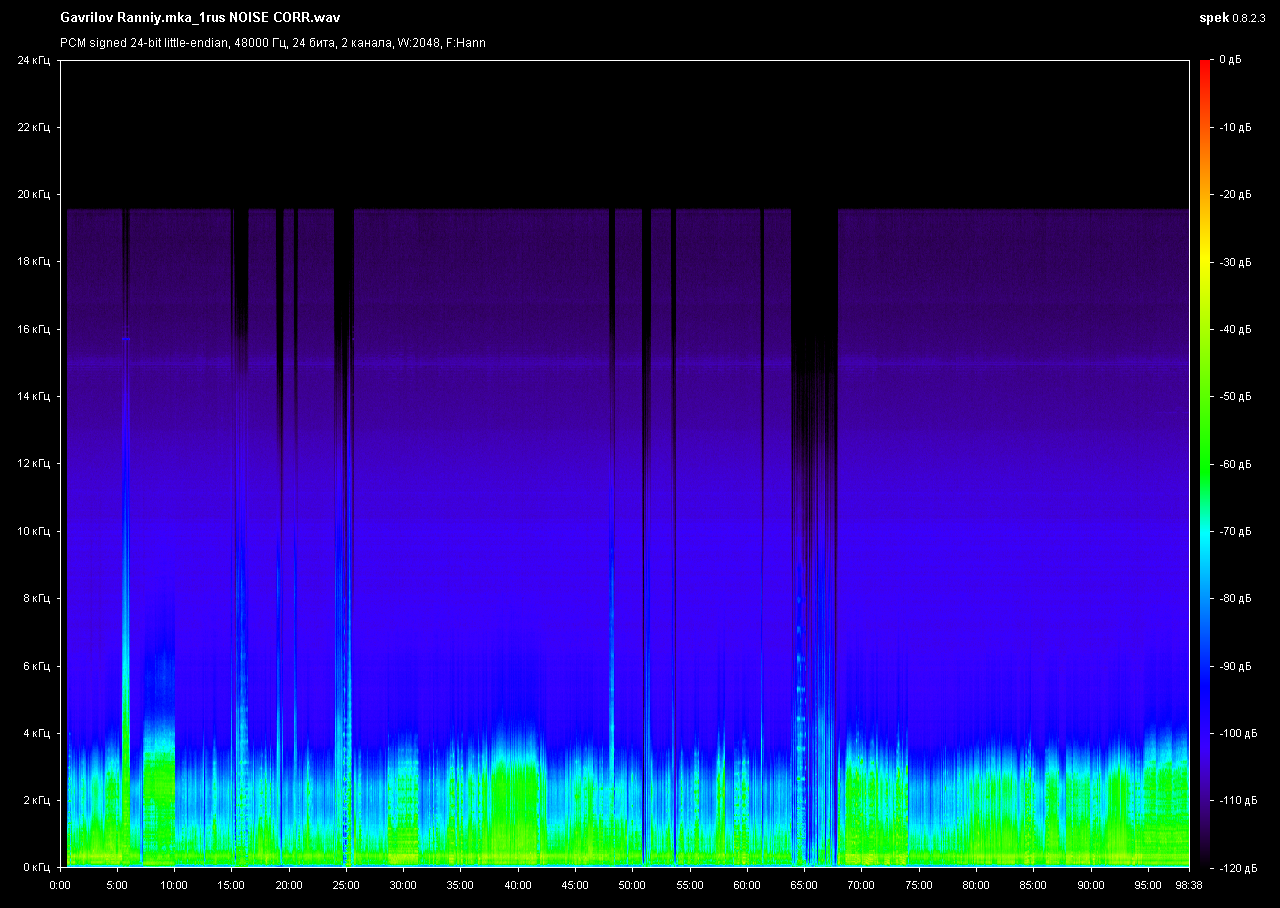Click the PCM signed 24-bit audio info line
The height and width of the screenshot is (908, 1280).
pyautogui.click(x=273, y=43)
